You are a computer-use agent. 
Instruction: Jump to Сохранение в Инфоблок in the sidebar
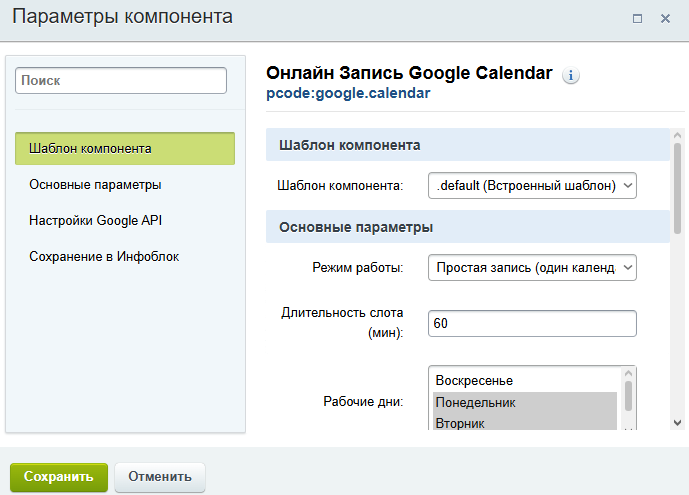pos(104,257)
